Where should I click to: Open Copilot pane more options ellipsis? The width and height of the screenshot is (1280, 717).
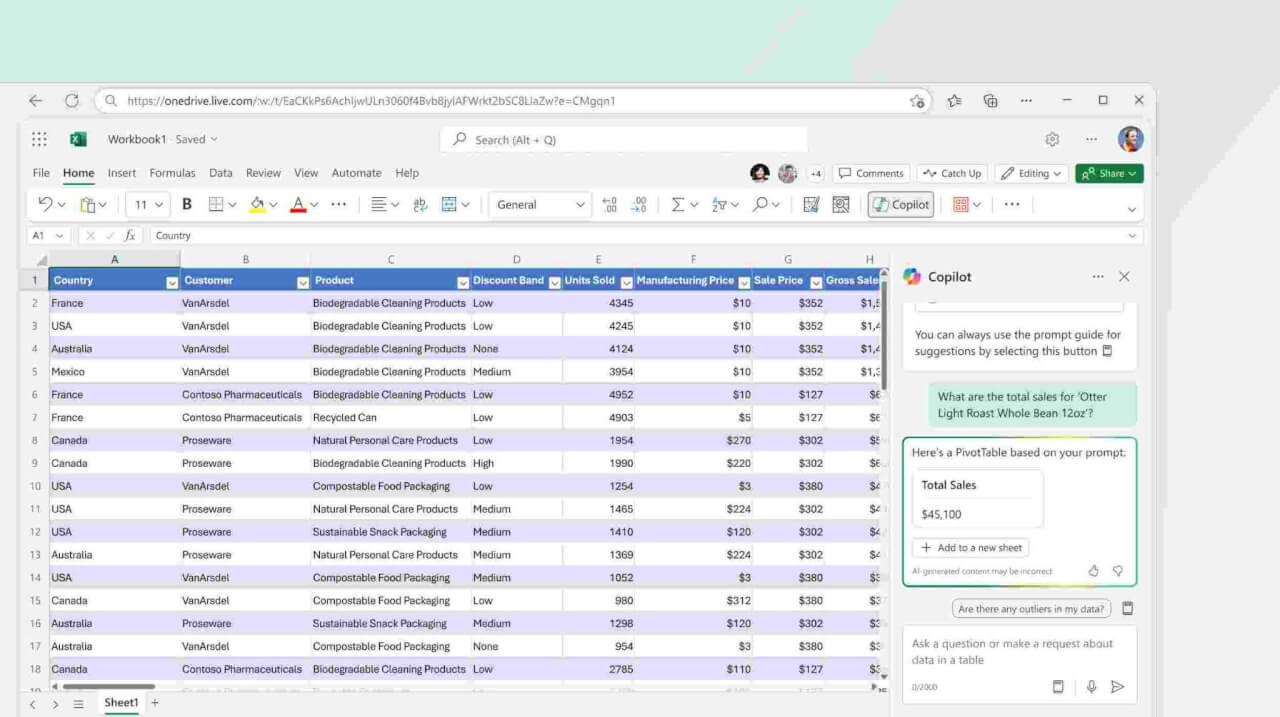(x=1098, y=277)
